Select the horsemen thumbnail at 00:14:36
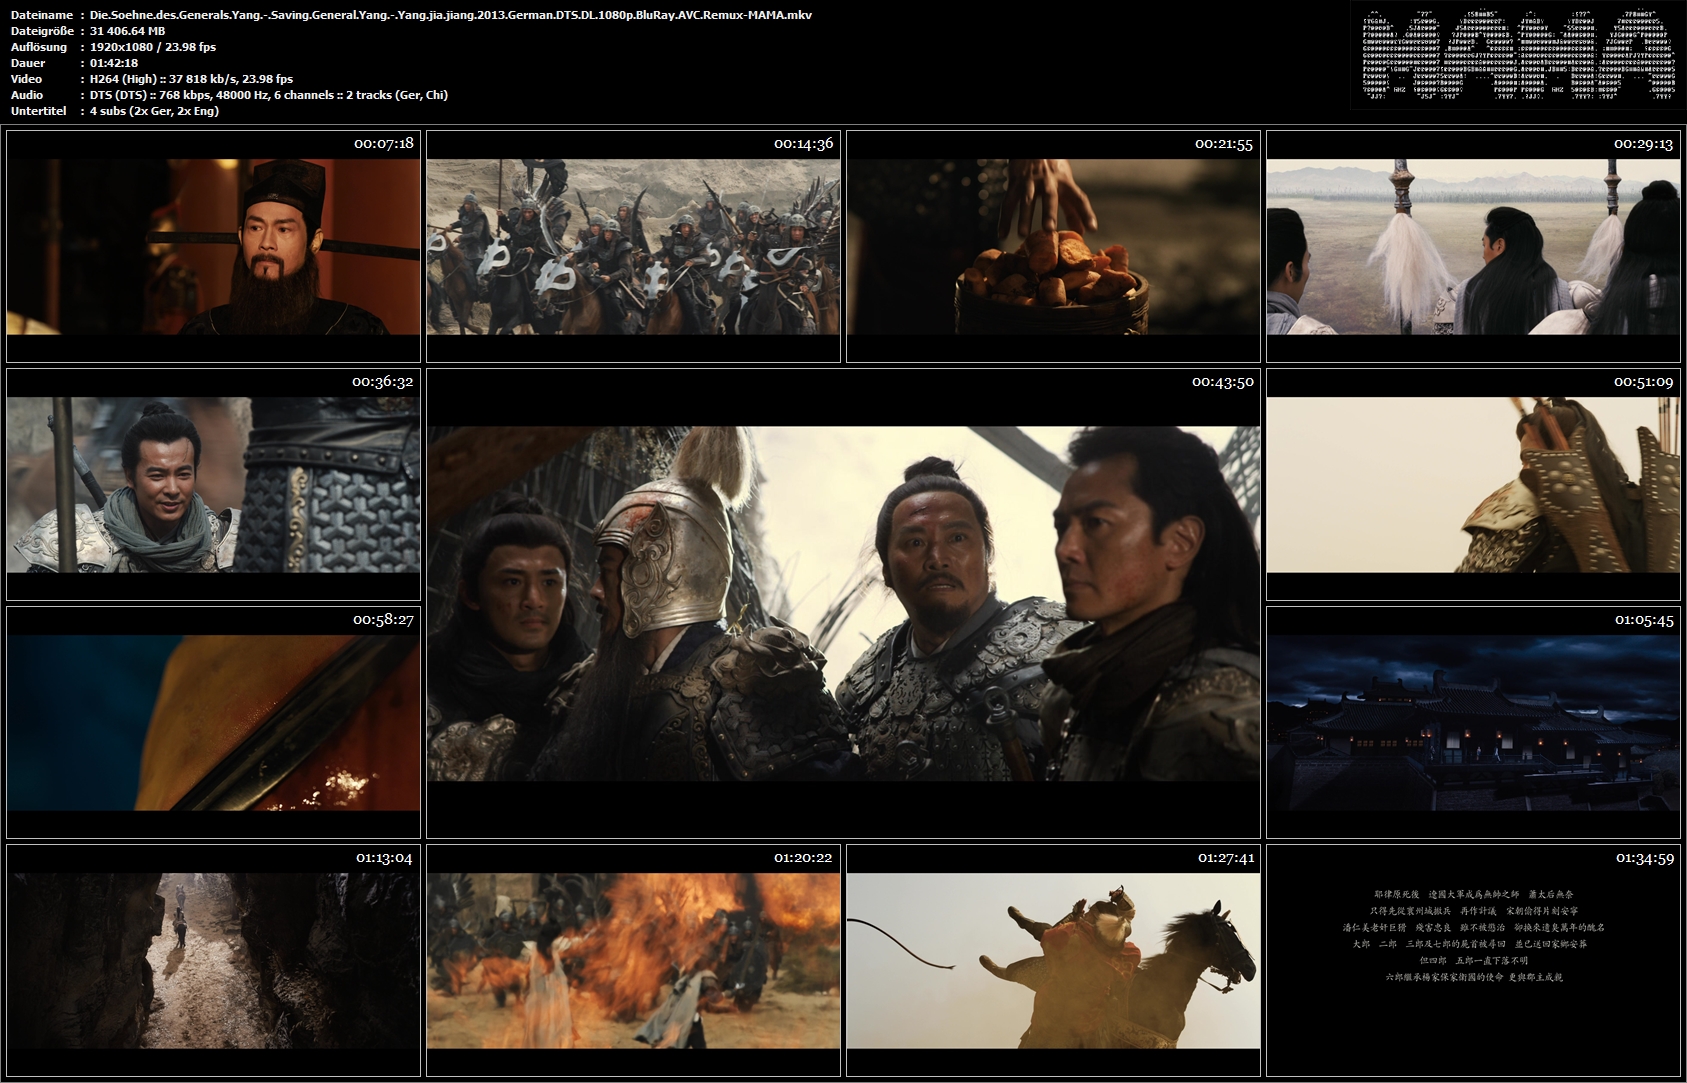This screenshot has width=1687, height=1083. 633,246
